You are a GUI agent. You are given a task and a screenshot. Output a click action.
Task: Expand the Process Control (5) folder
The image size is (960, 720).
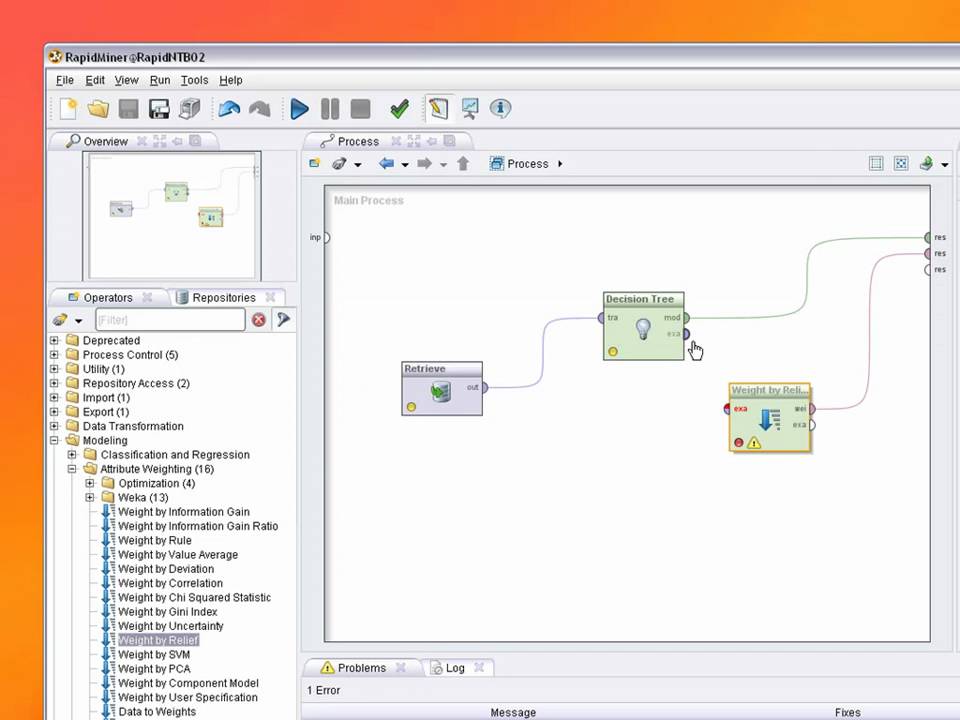point(54,354)
